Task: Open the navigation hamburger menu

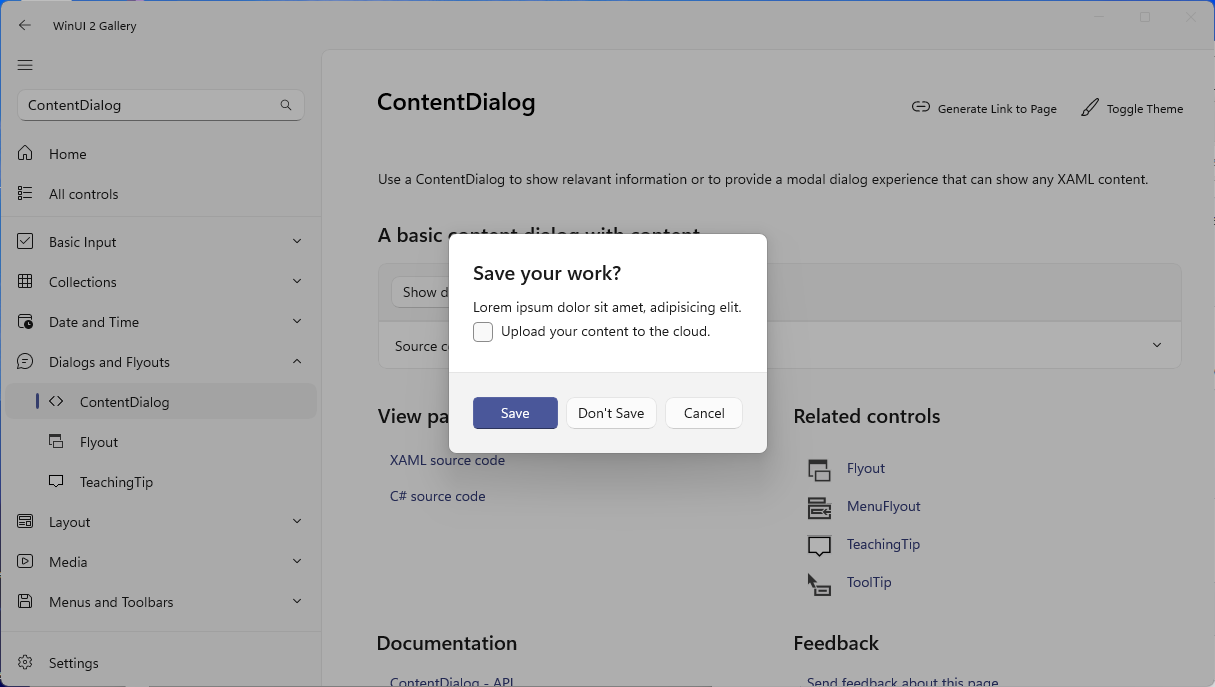Action: click(x=25, y=65)
